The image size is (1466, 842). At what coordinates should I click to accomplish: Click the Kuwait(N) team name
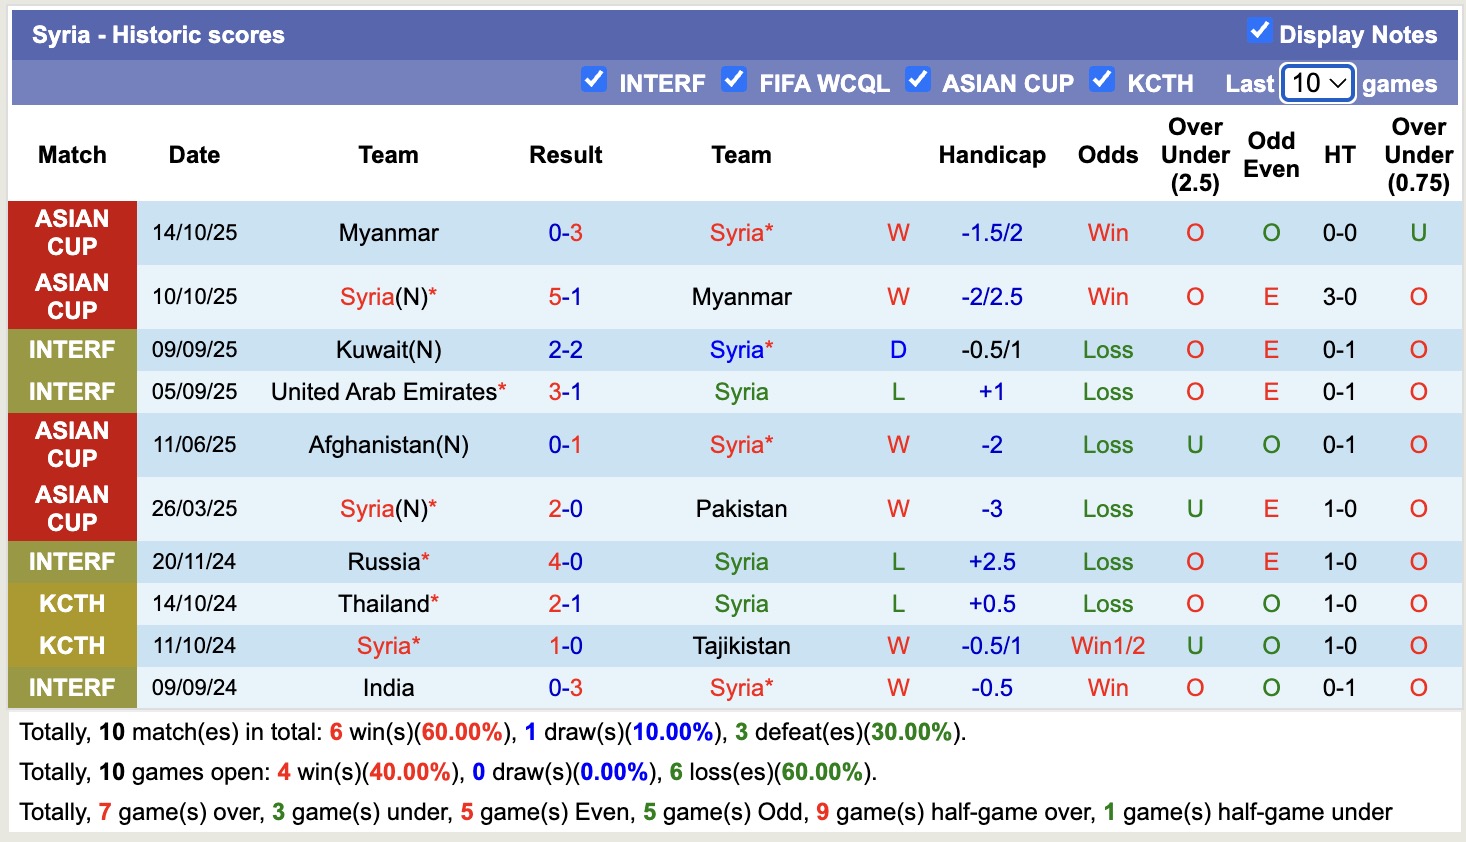(x=388, y=349)
